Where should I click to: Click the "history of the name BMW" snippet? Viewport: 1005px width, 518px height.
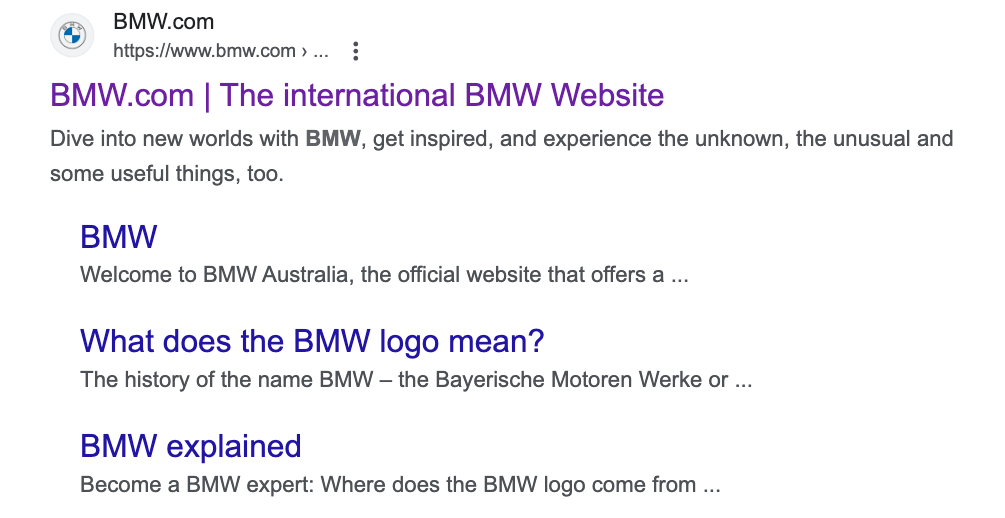pos(416,380)
